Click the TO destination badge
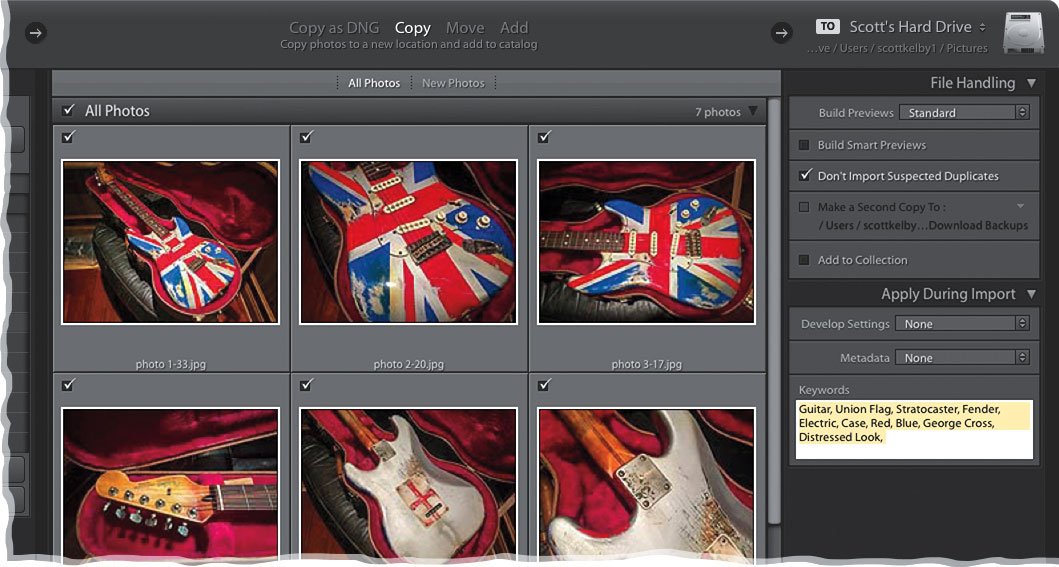 [827, 27]
